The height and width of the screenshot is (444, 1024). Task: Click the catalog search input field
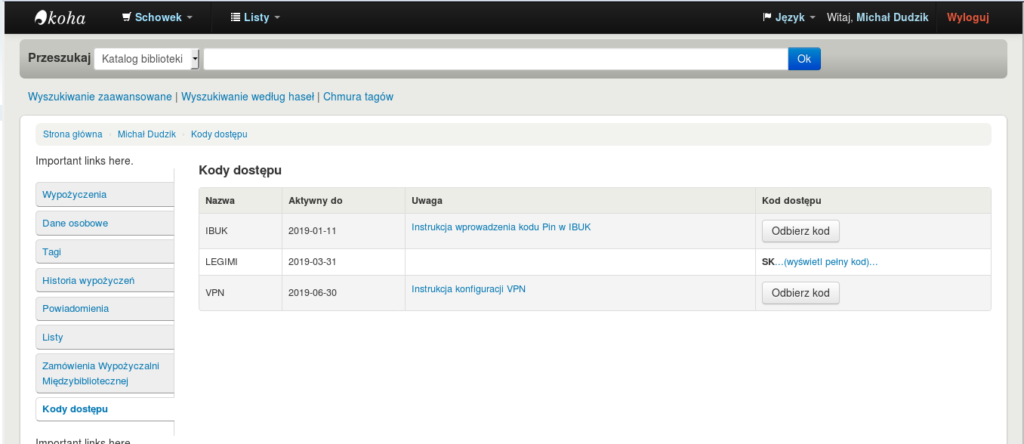495,59
